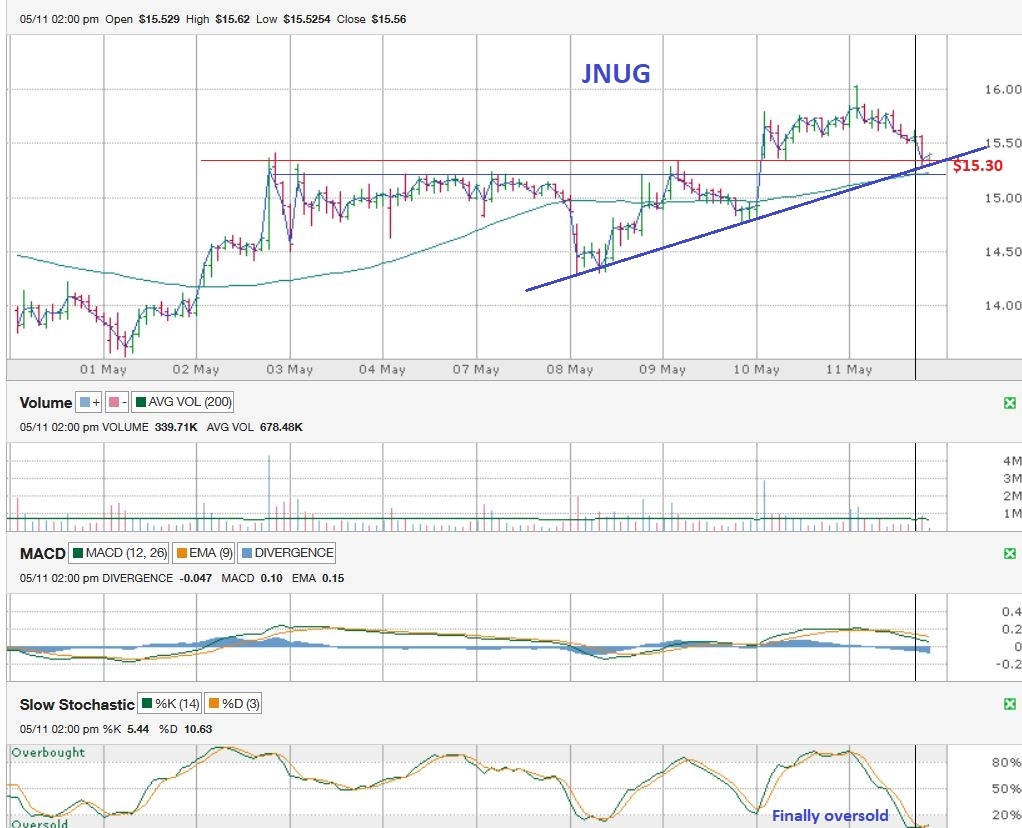
Task: Click the 08 May date axis label
Action: point(569,370)
